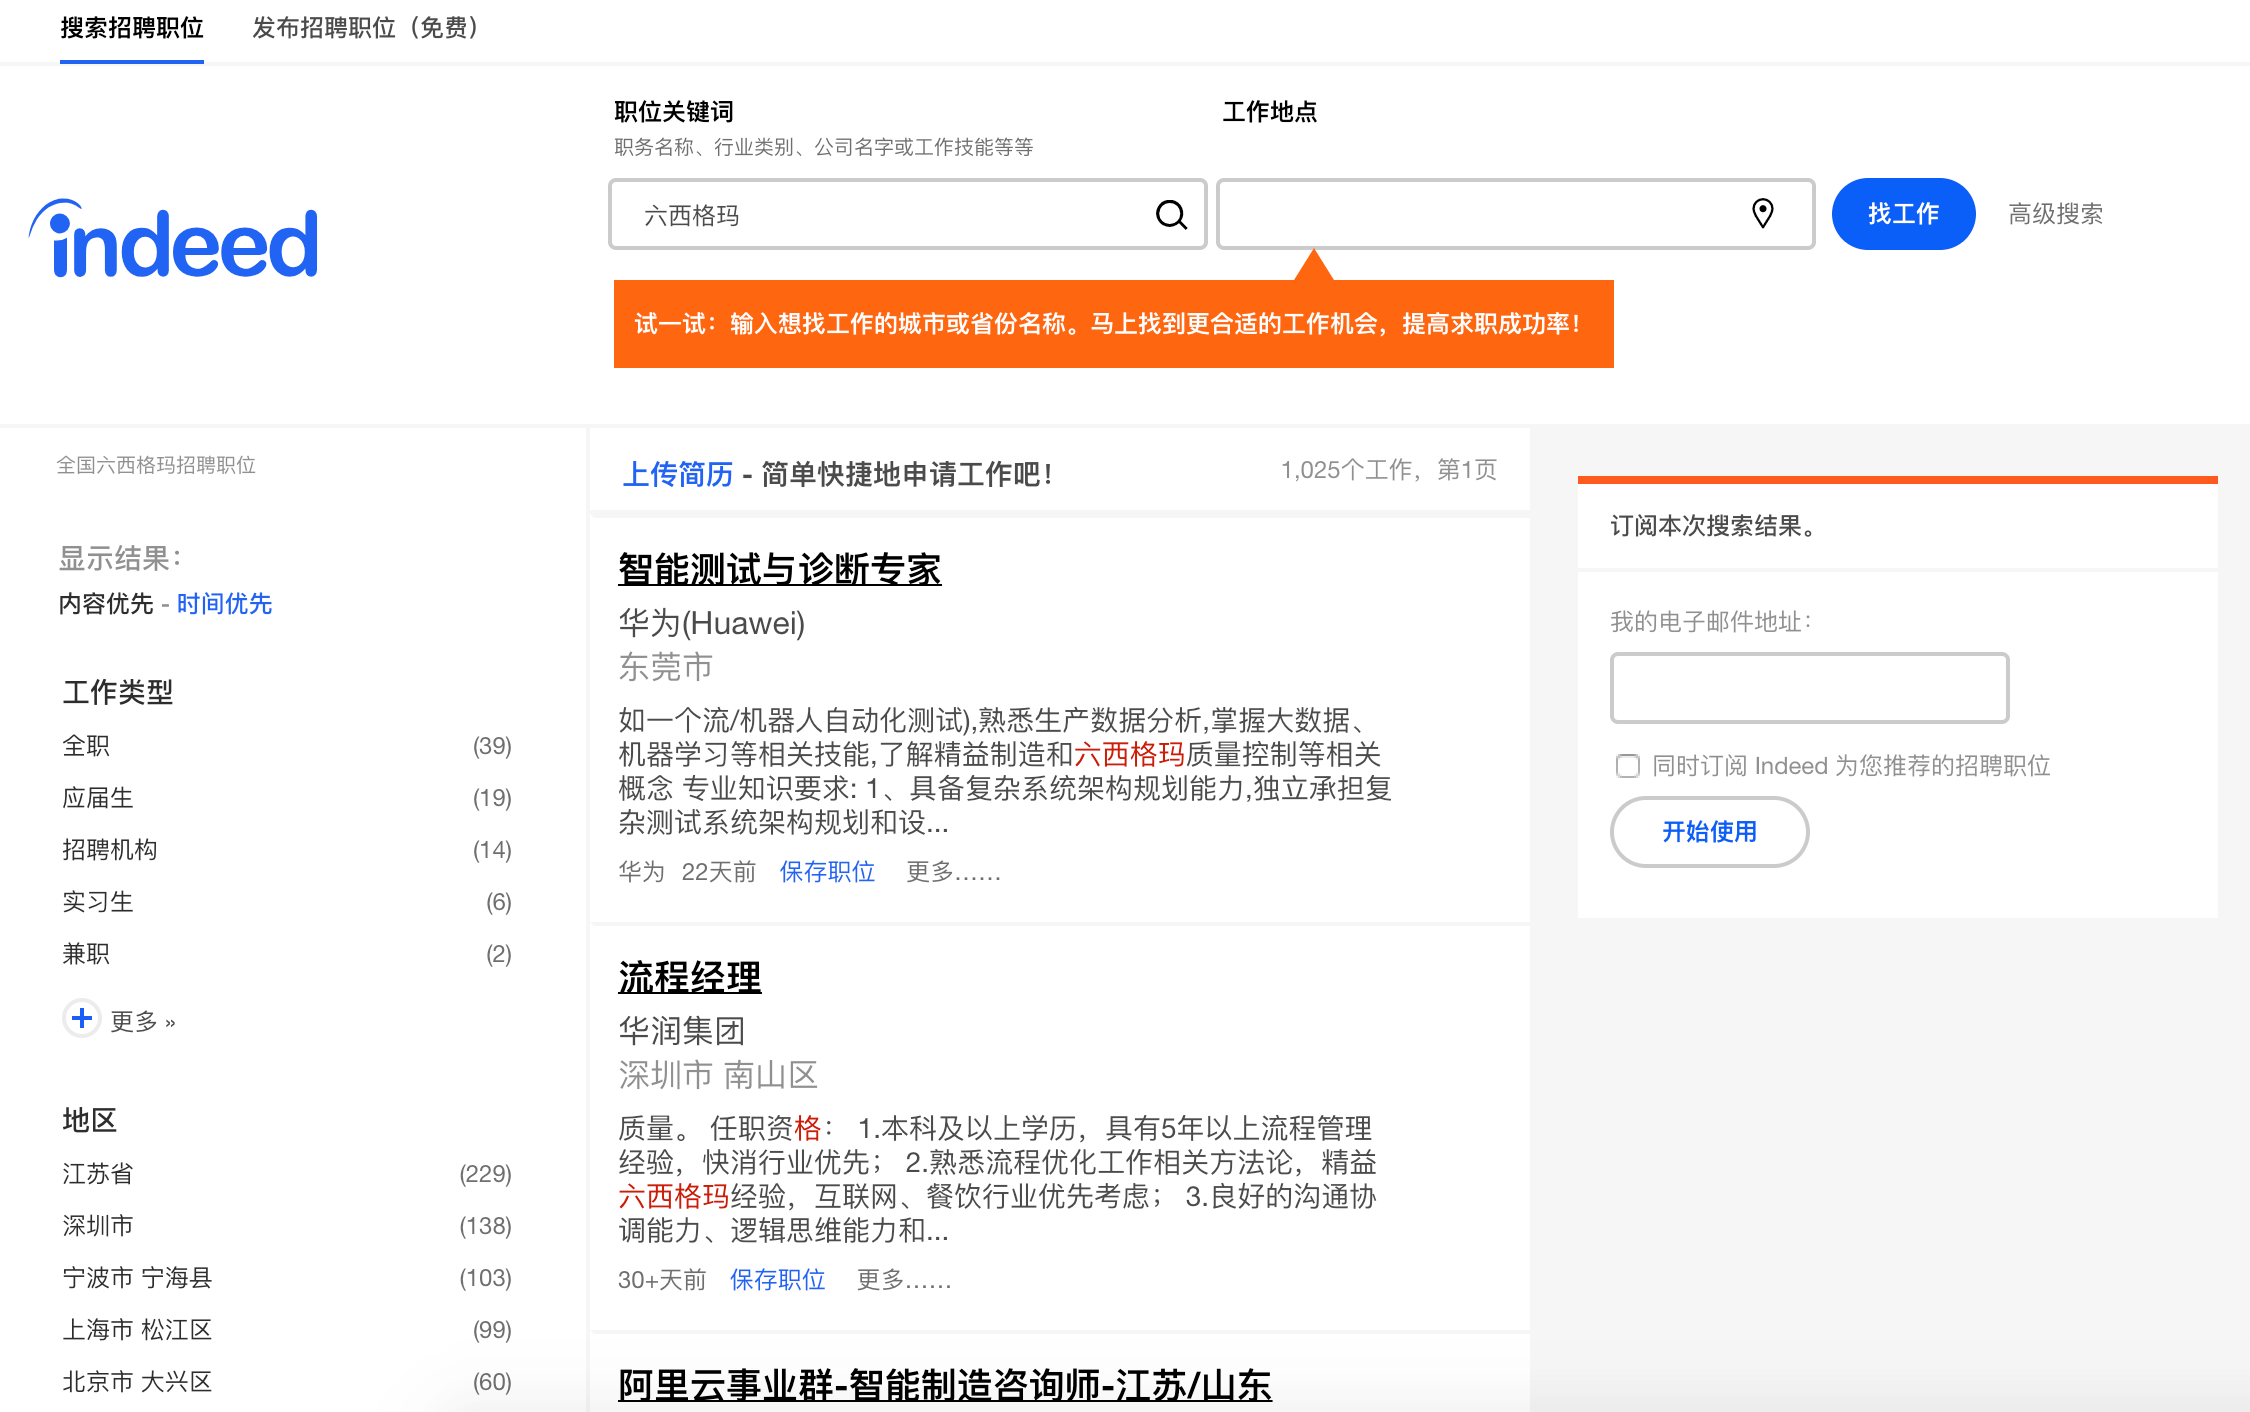Click the search magnifier icon
The height and width of the screenshot is (1412, 2250).
click(x=1171, y=214)
